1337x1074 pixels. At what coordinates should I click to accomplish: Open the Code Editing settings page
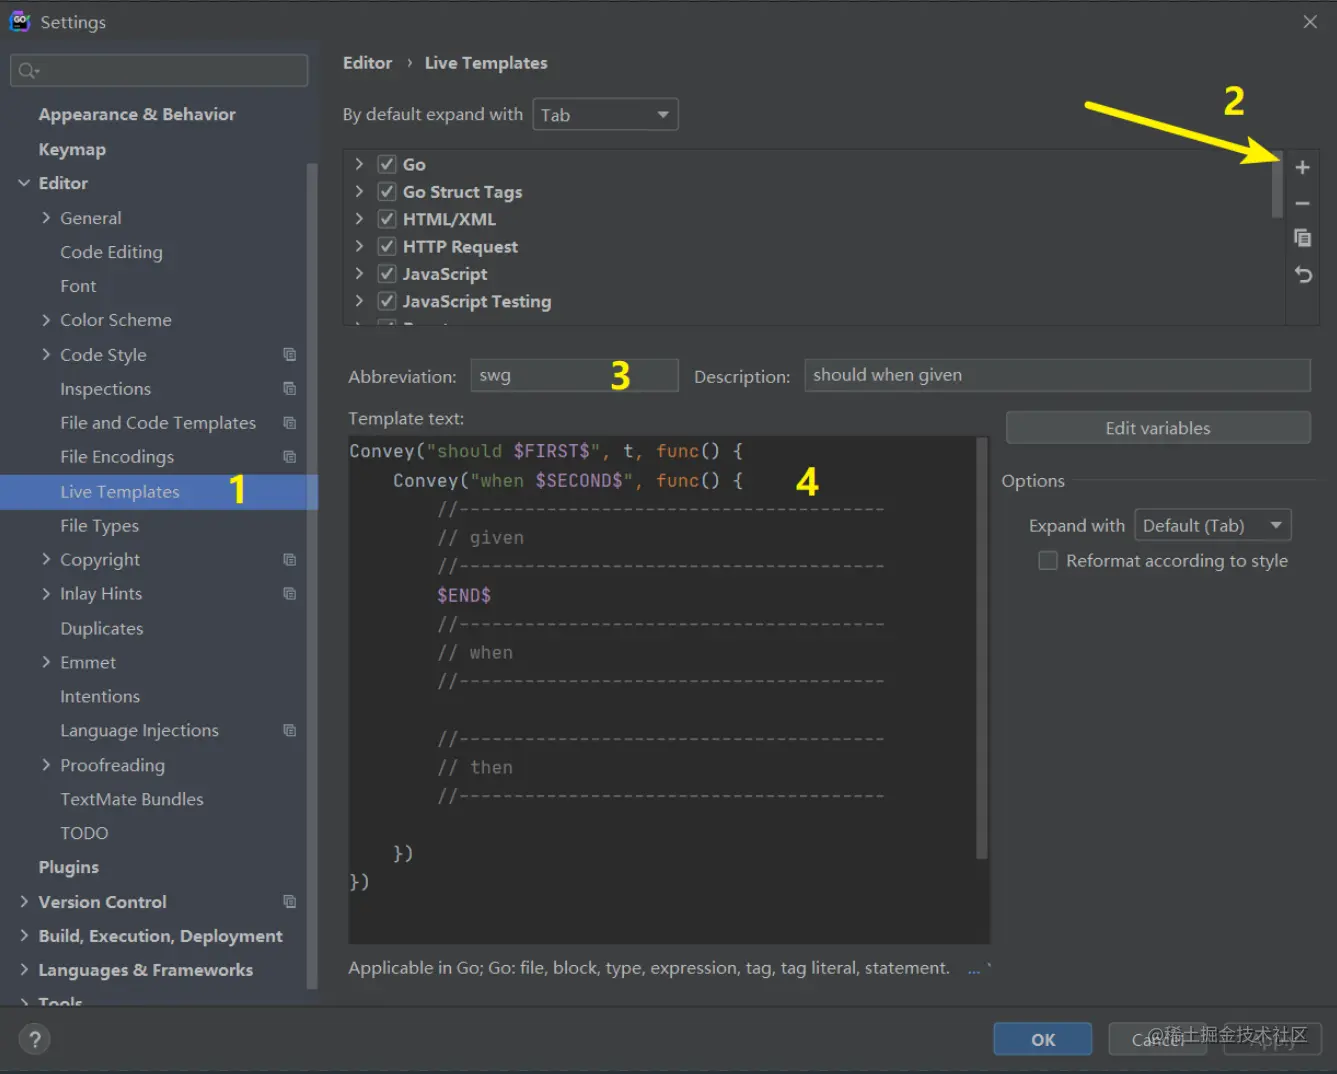coord(111,252)
